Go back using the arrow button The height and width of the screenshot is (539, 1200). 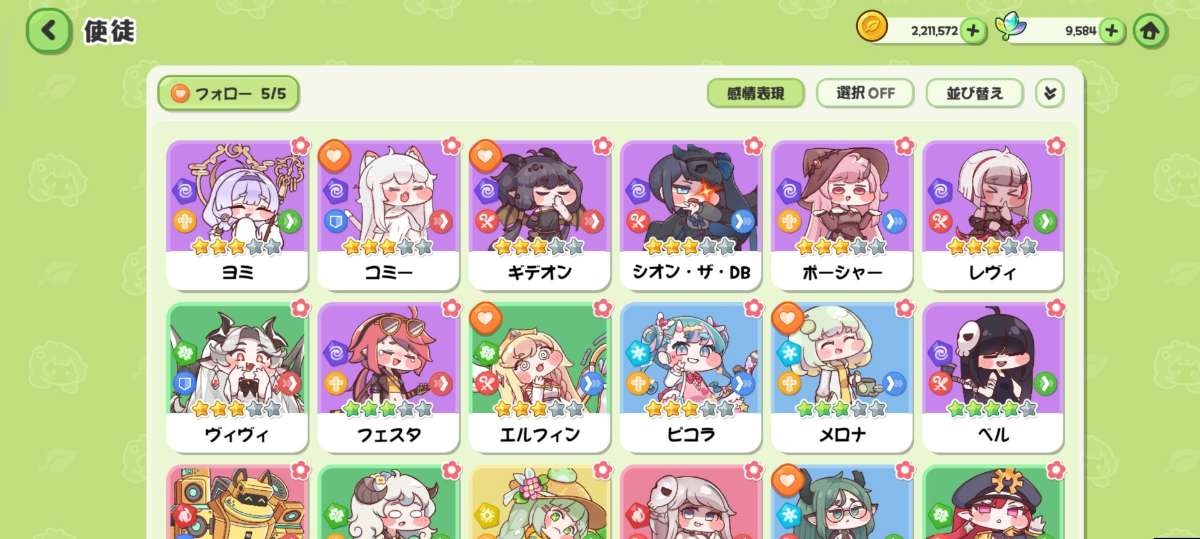coord(48,30)
